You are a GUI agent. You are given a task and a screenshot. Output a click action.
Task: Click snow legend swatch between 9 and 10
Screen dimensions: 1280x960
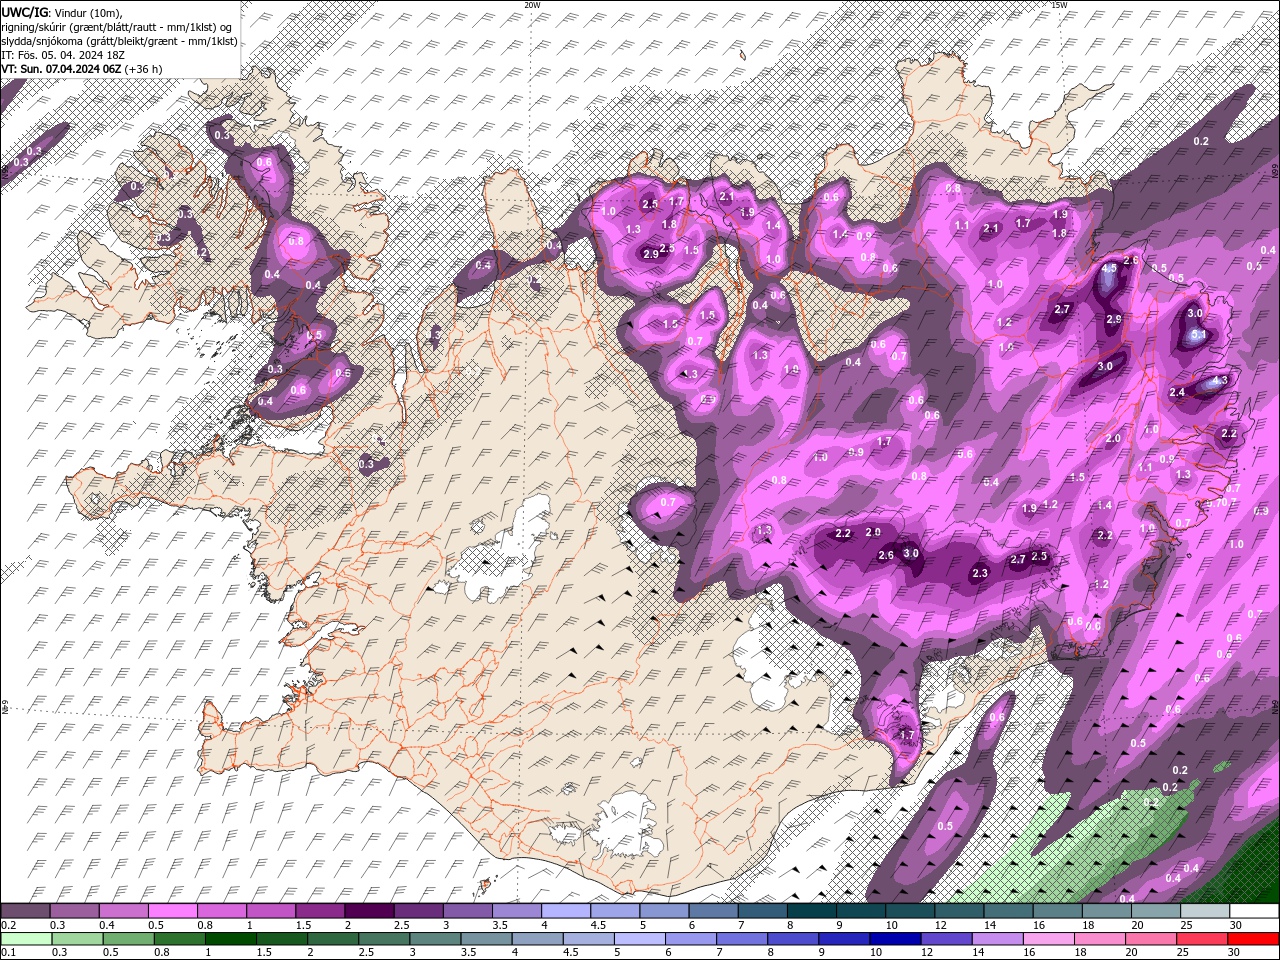[861, 911]
